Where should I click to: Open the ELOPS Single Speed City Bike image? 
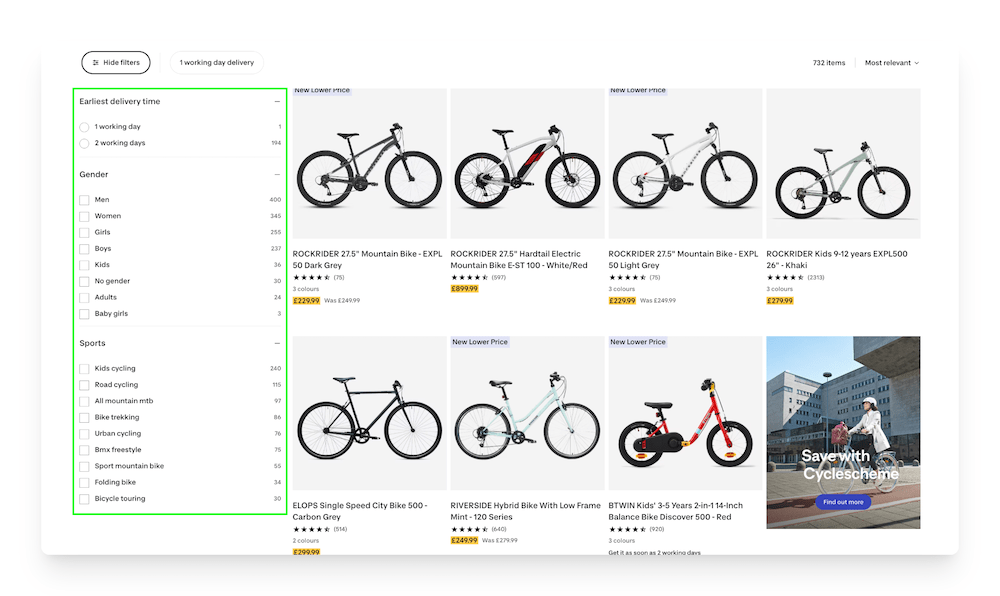(x=369, y=415)
